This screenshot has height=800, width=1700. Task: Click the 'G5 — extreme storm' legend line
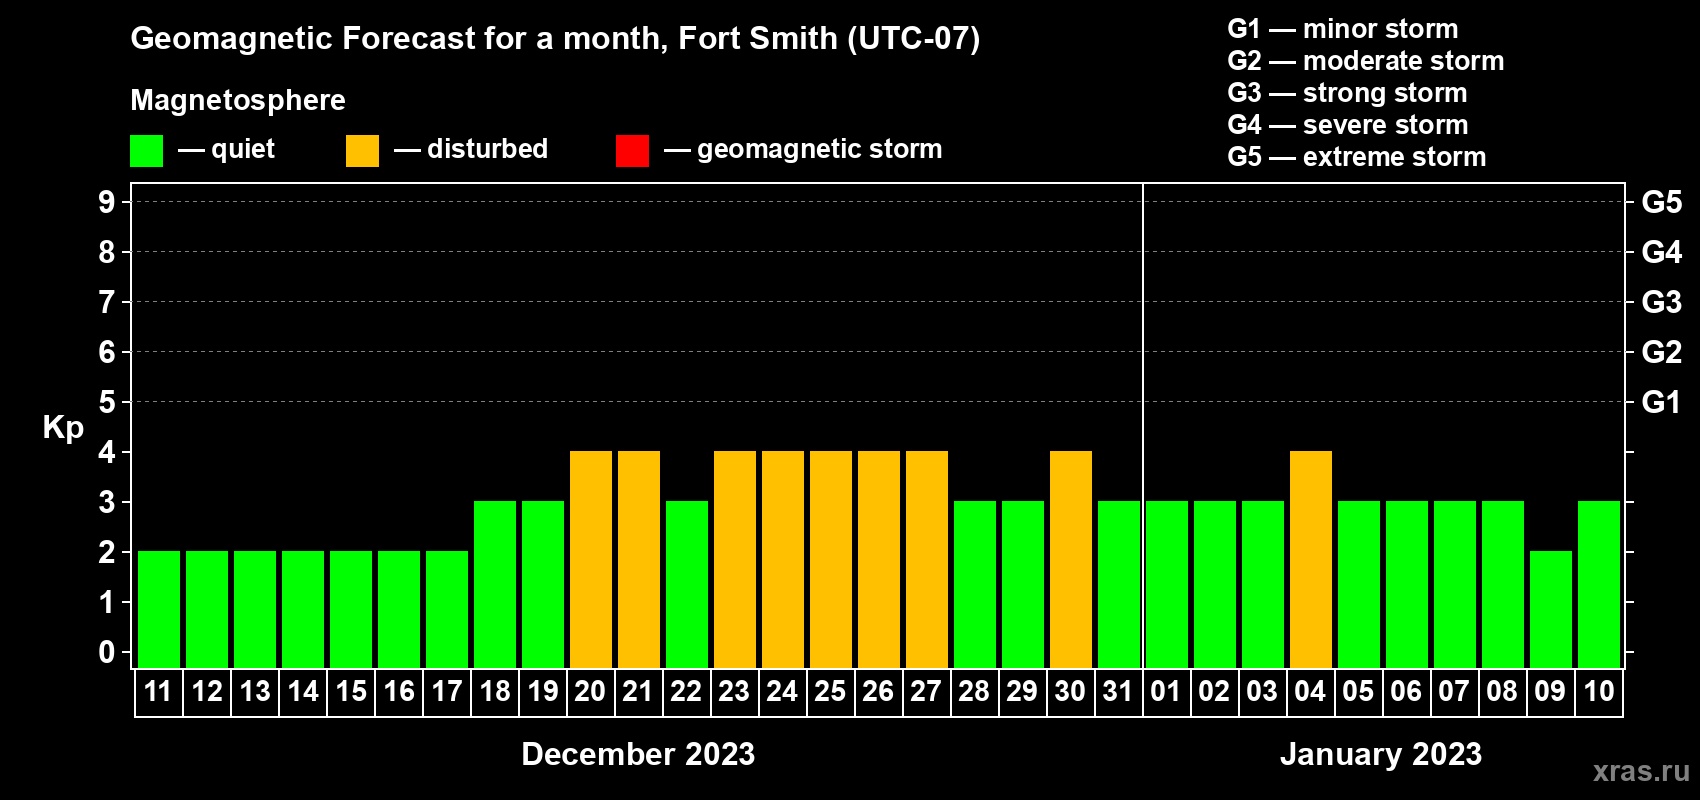click(x=1357, y=157)
